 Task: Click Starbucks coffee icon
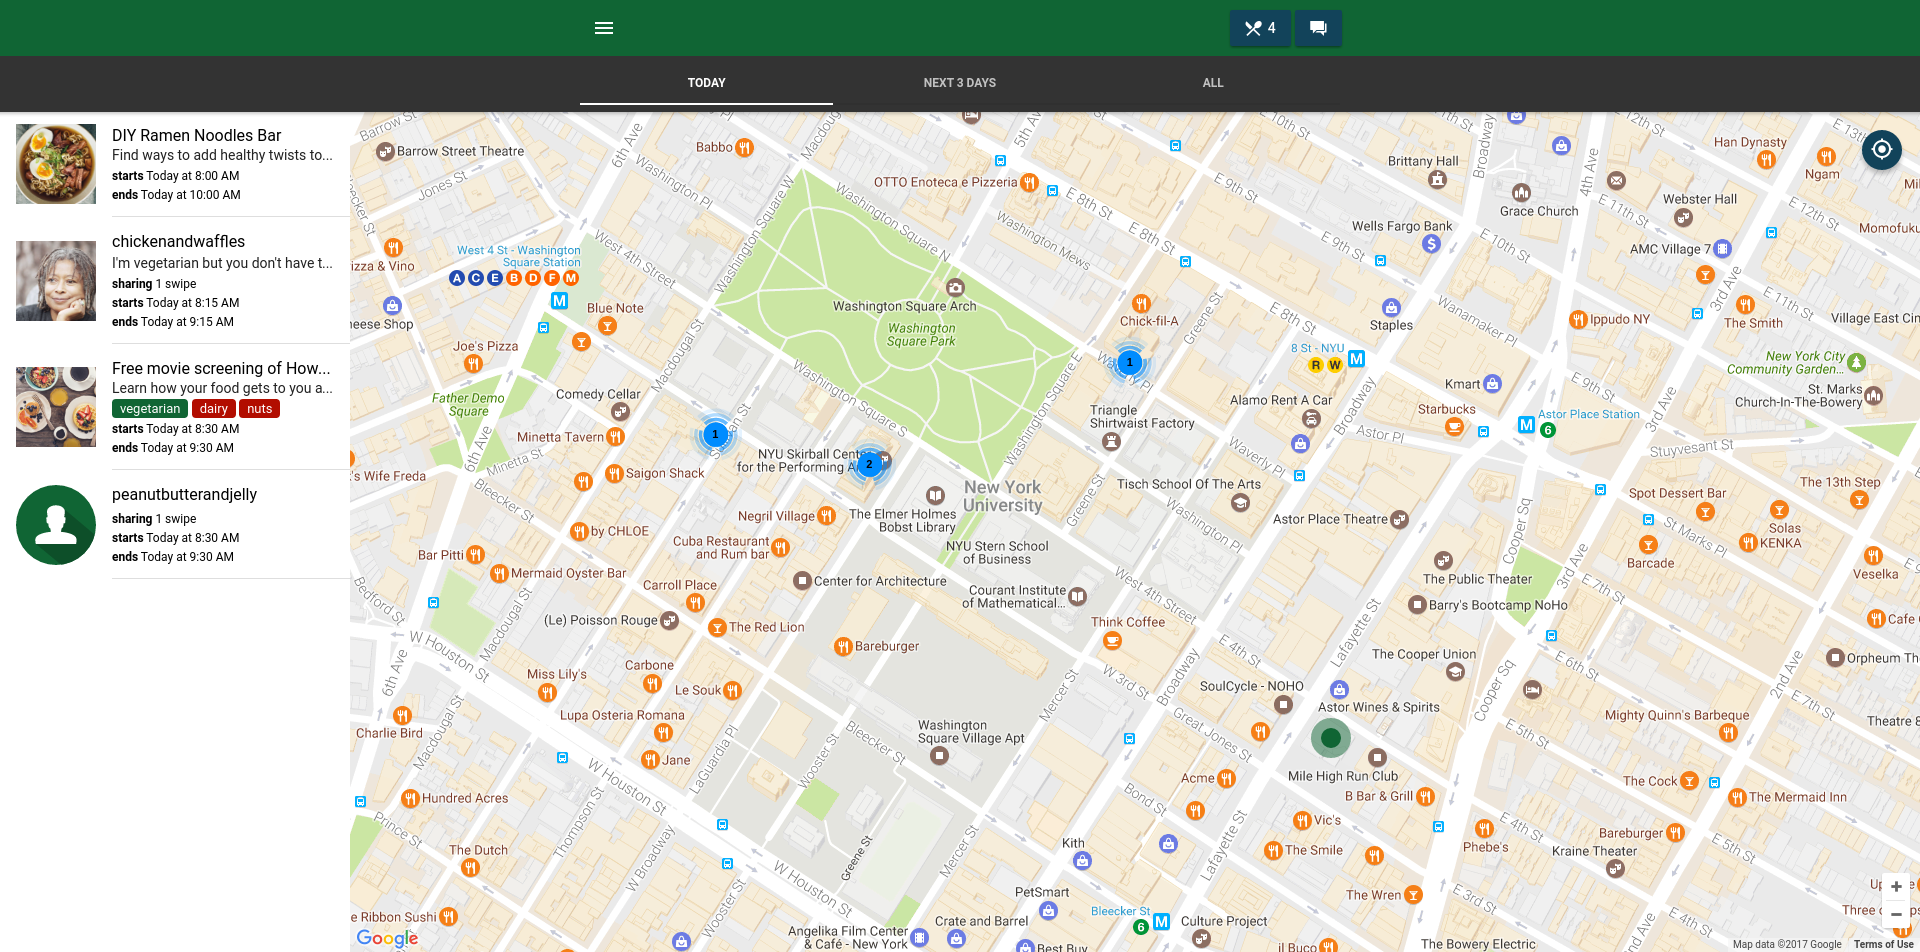click(1455, 427)
